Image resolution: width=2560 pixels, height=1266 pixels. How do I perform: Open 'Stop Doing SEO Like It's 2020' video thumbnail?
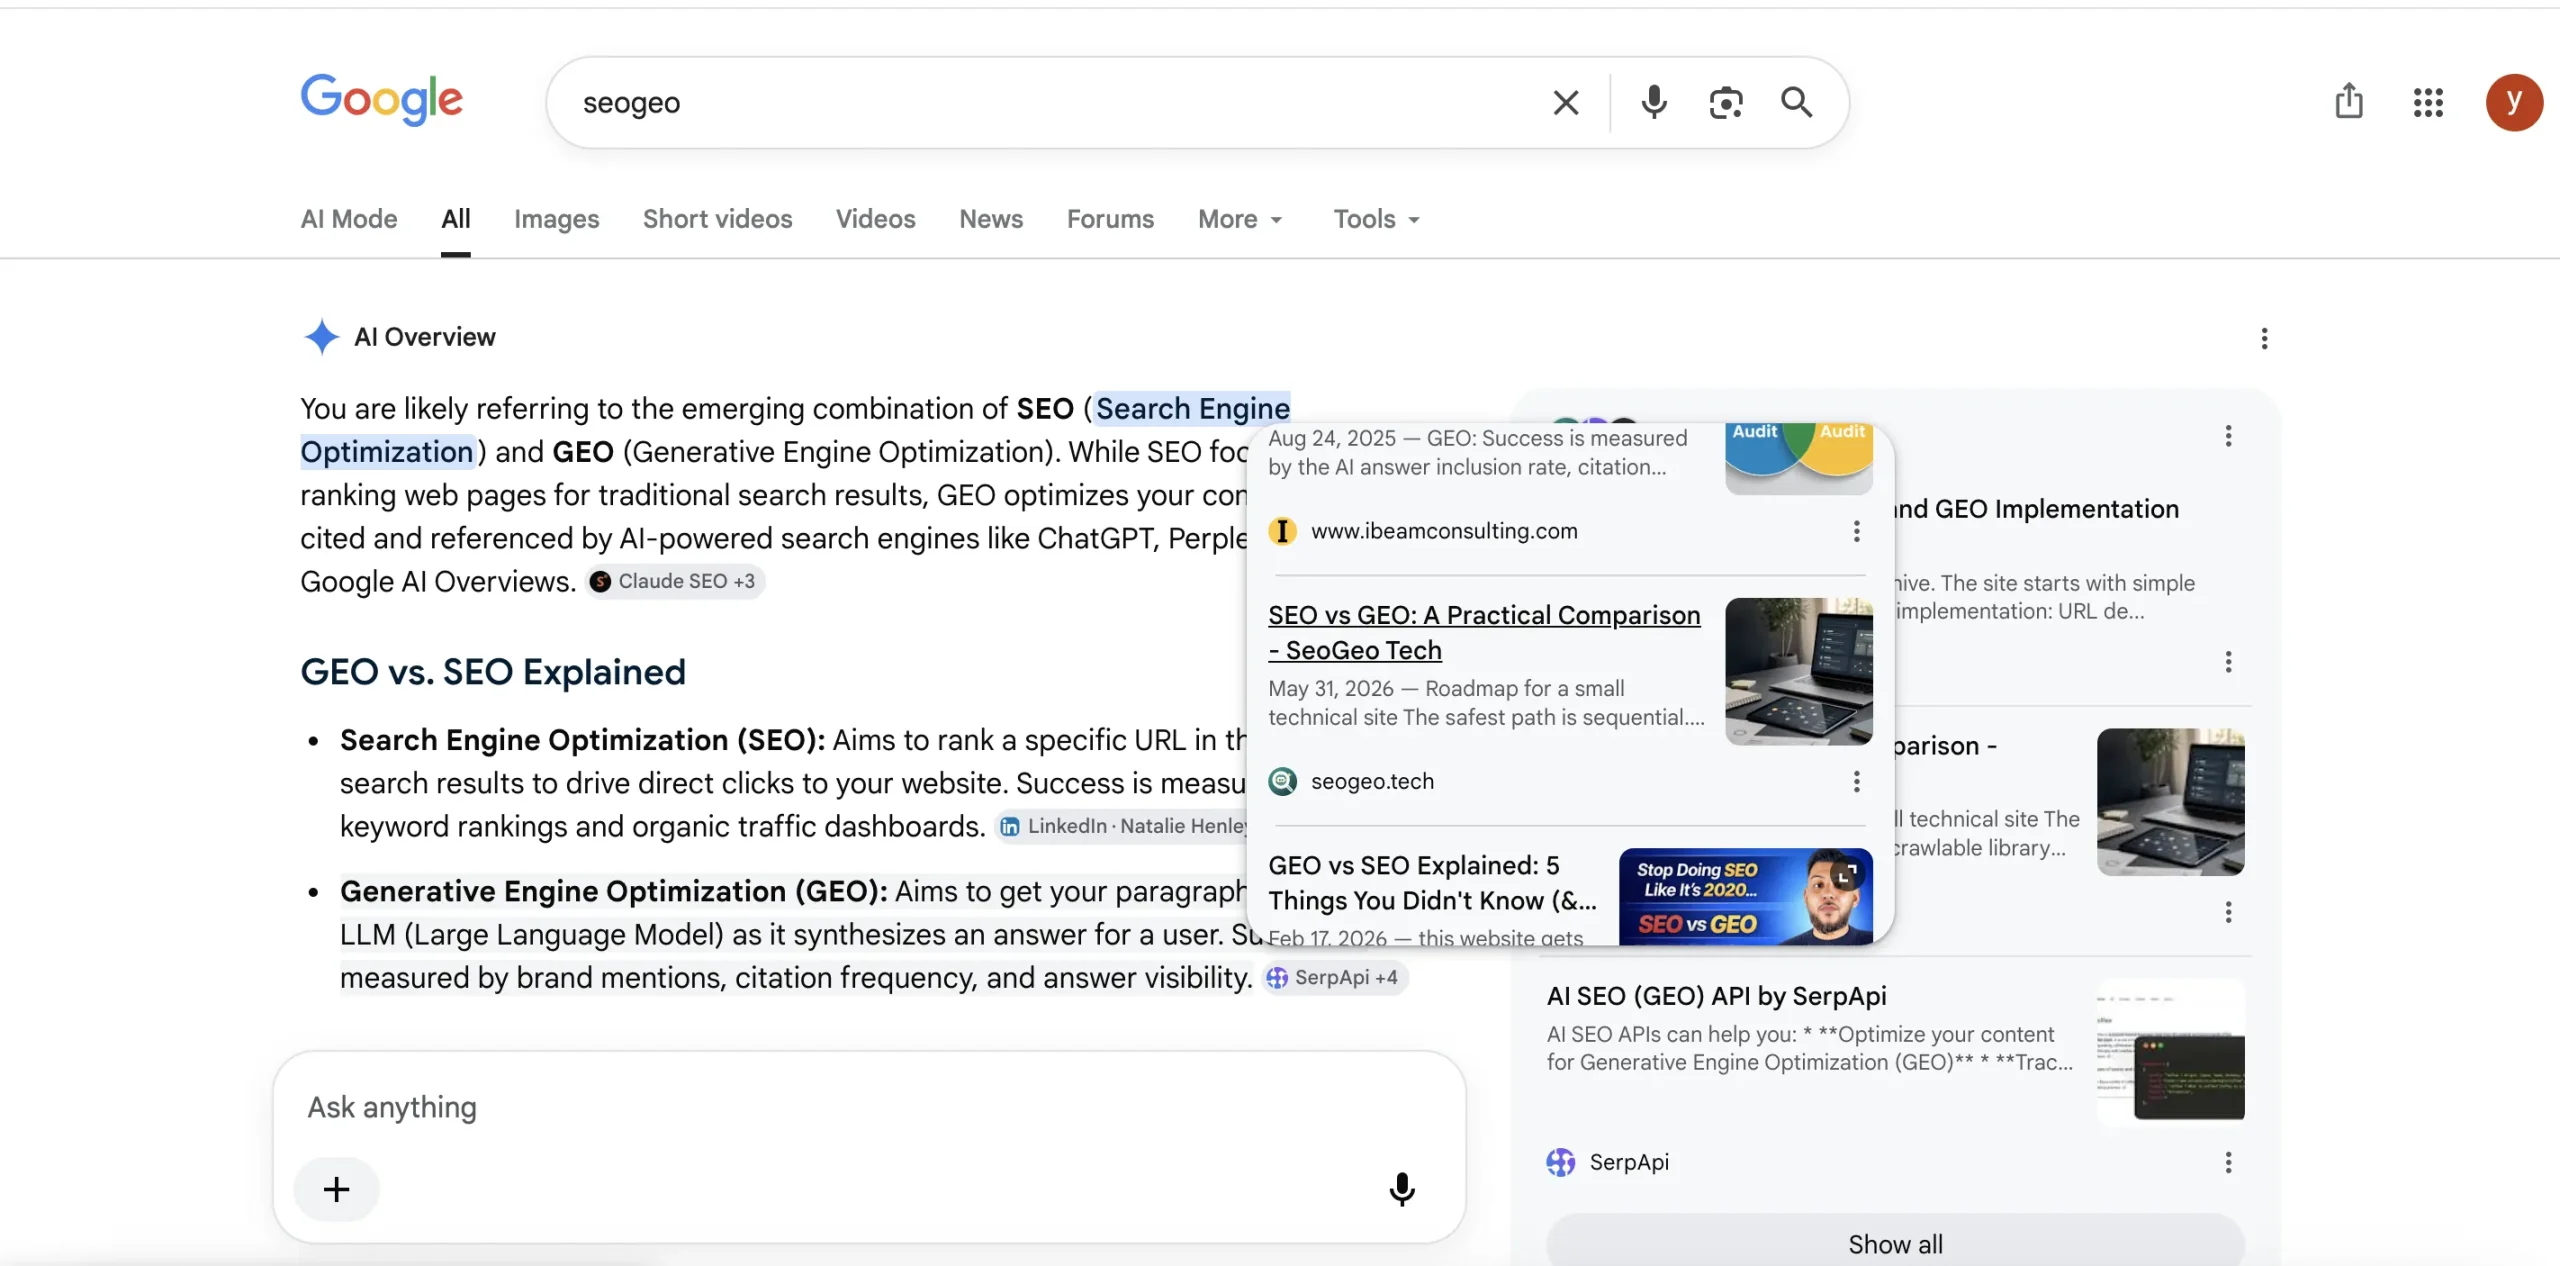pyautogui.click(x=1745, y=896)
